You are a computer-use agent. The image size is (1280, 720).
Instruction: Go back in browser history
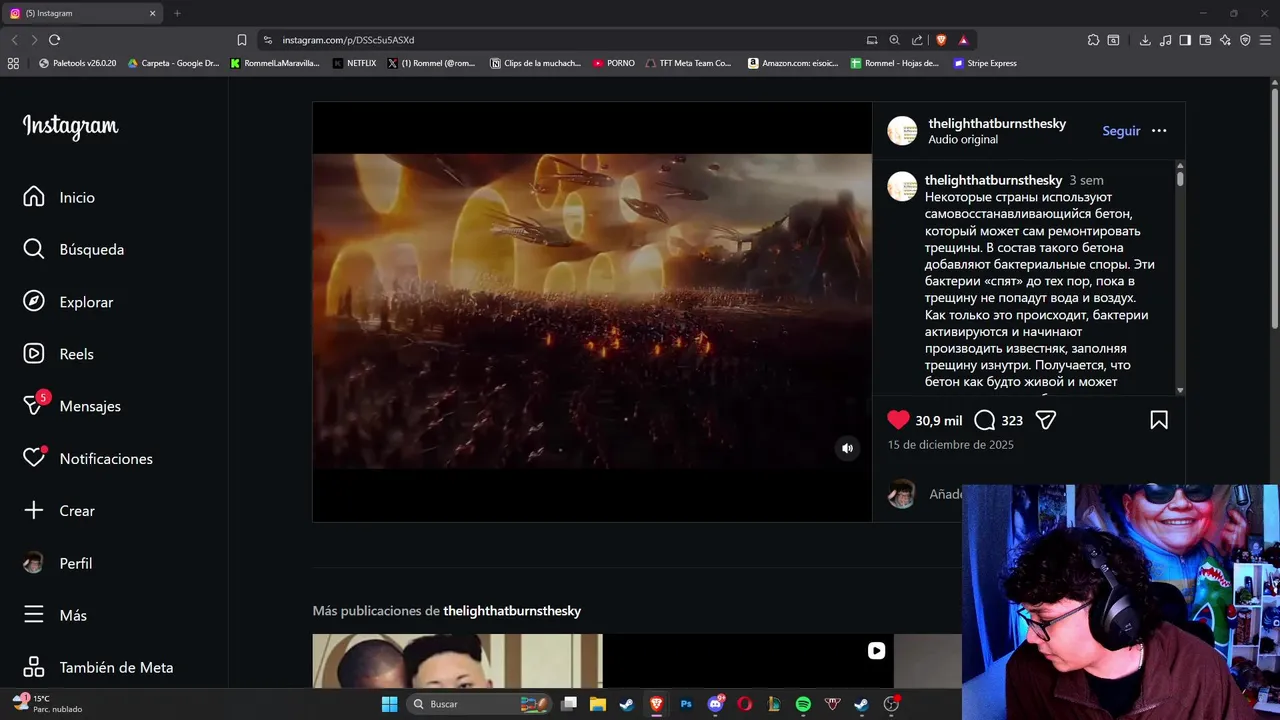tap(14, 40)
